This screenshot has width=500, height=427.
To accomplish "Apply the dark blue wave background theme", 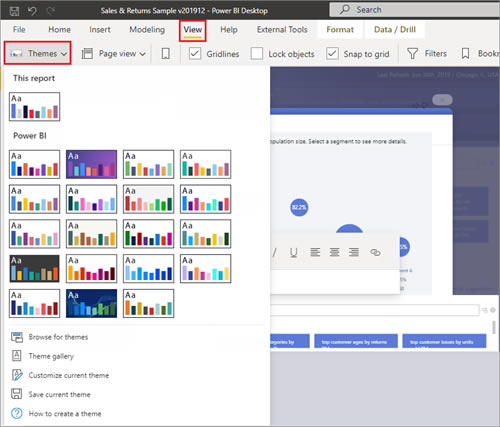I will click(x=91, y=303).
